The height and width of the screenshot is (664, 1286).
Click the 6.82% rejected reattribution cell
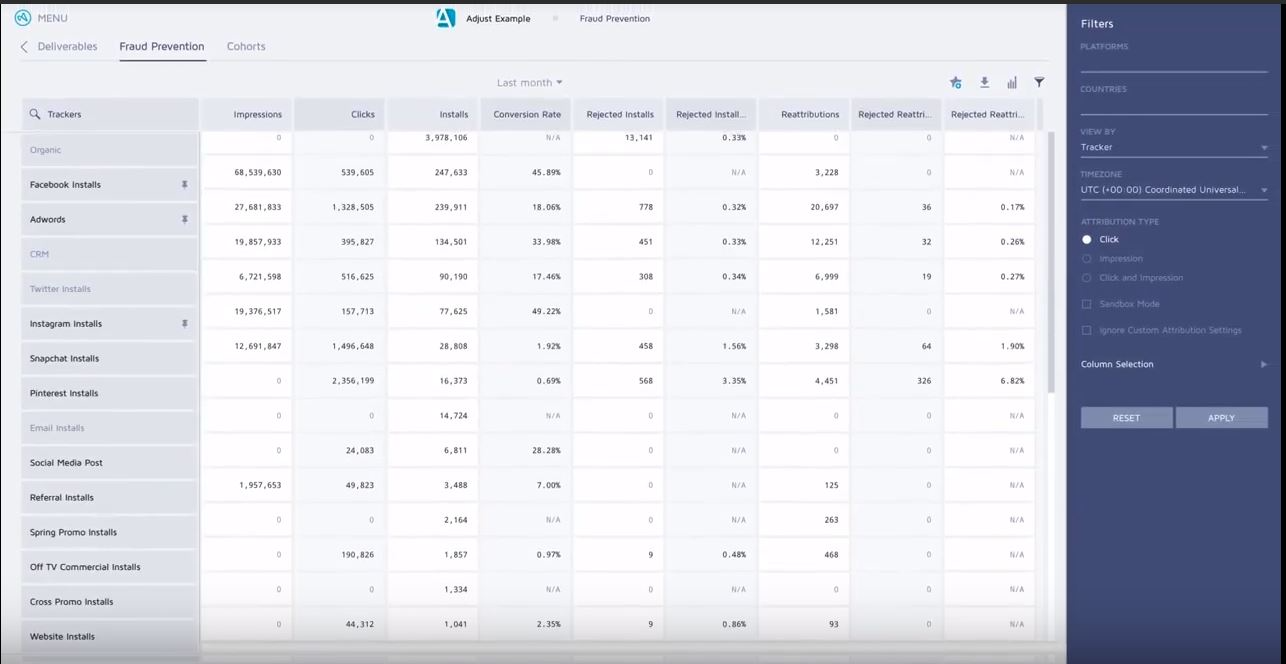click(x=990, y=381)
